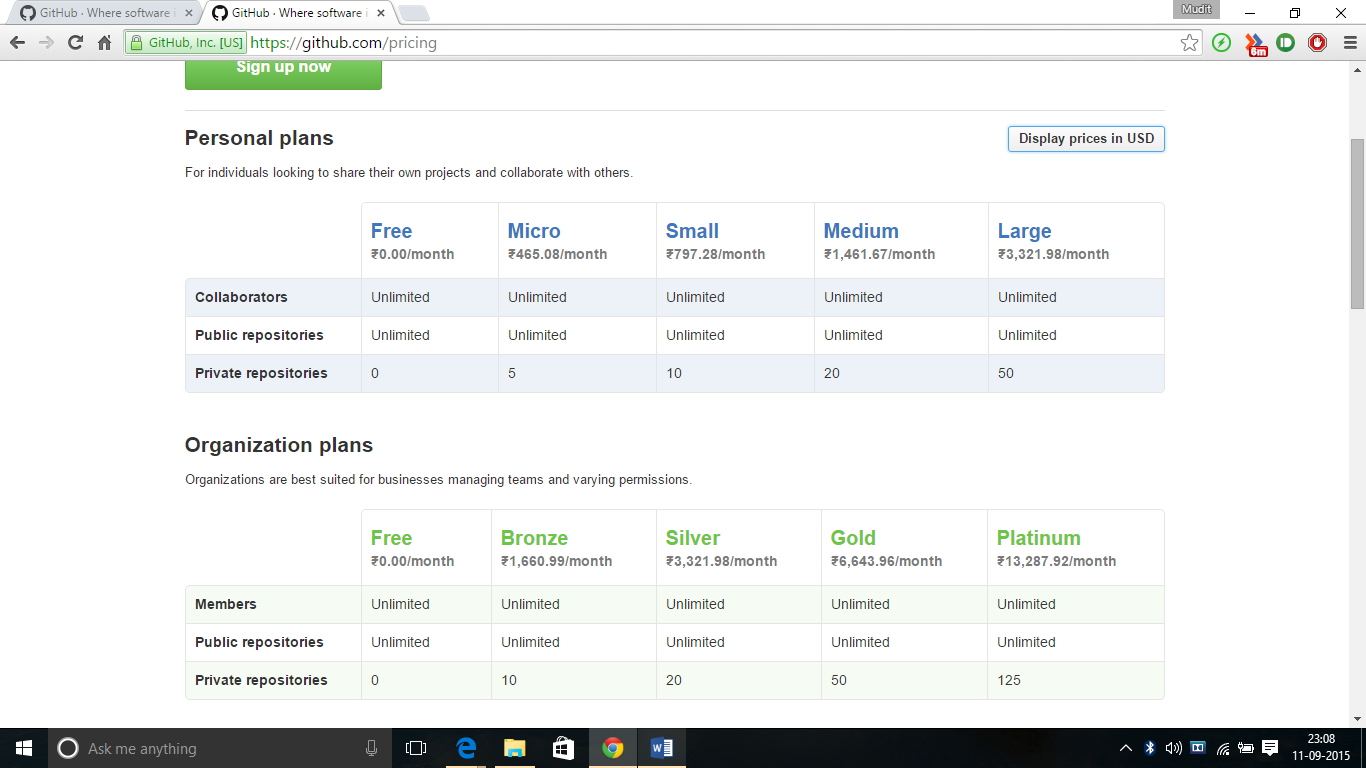Open the volume control in the tray
This screenshot has width=1366, height=768.
(1174, 748)
